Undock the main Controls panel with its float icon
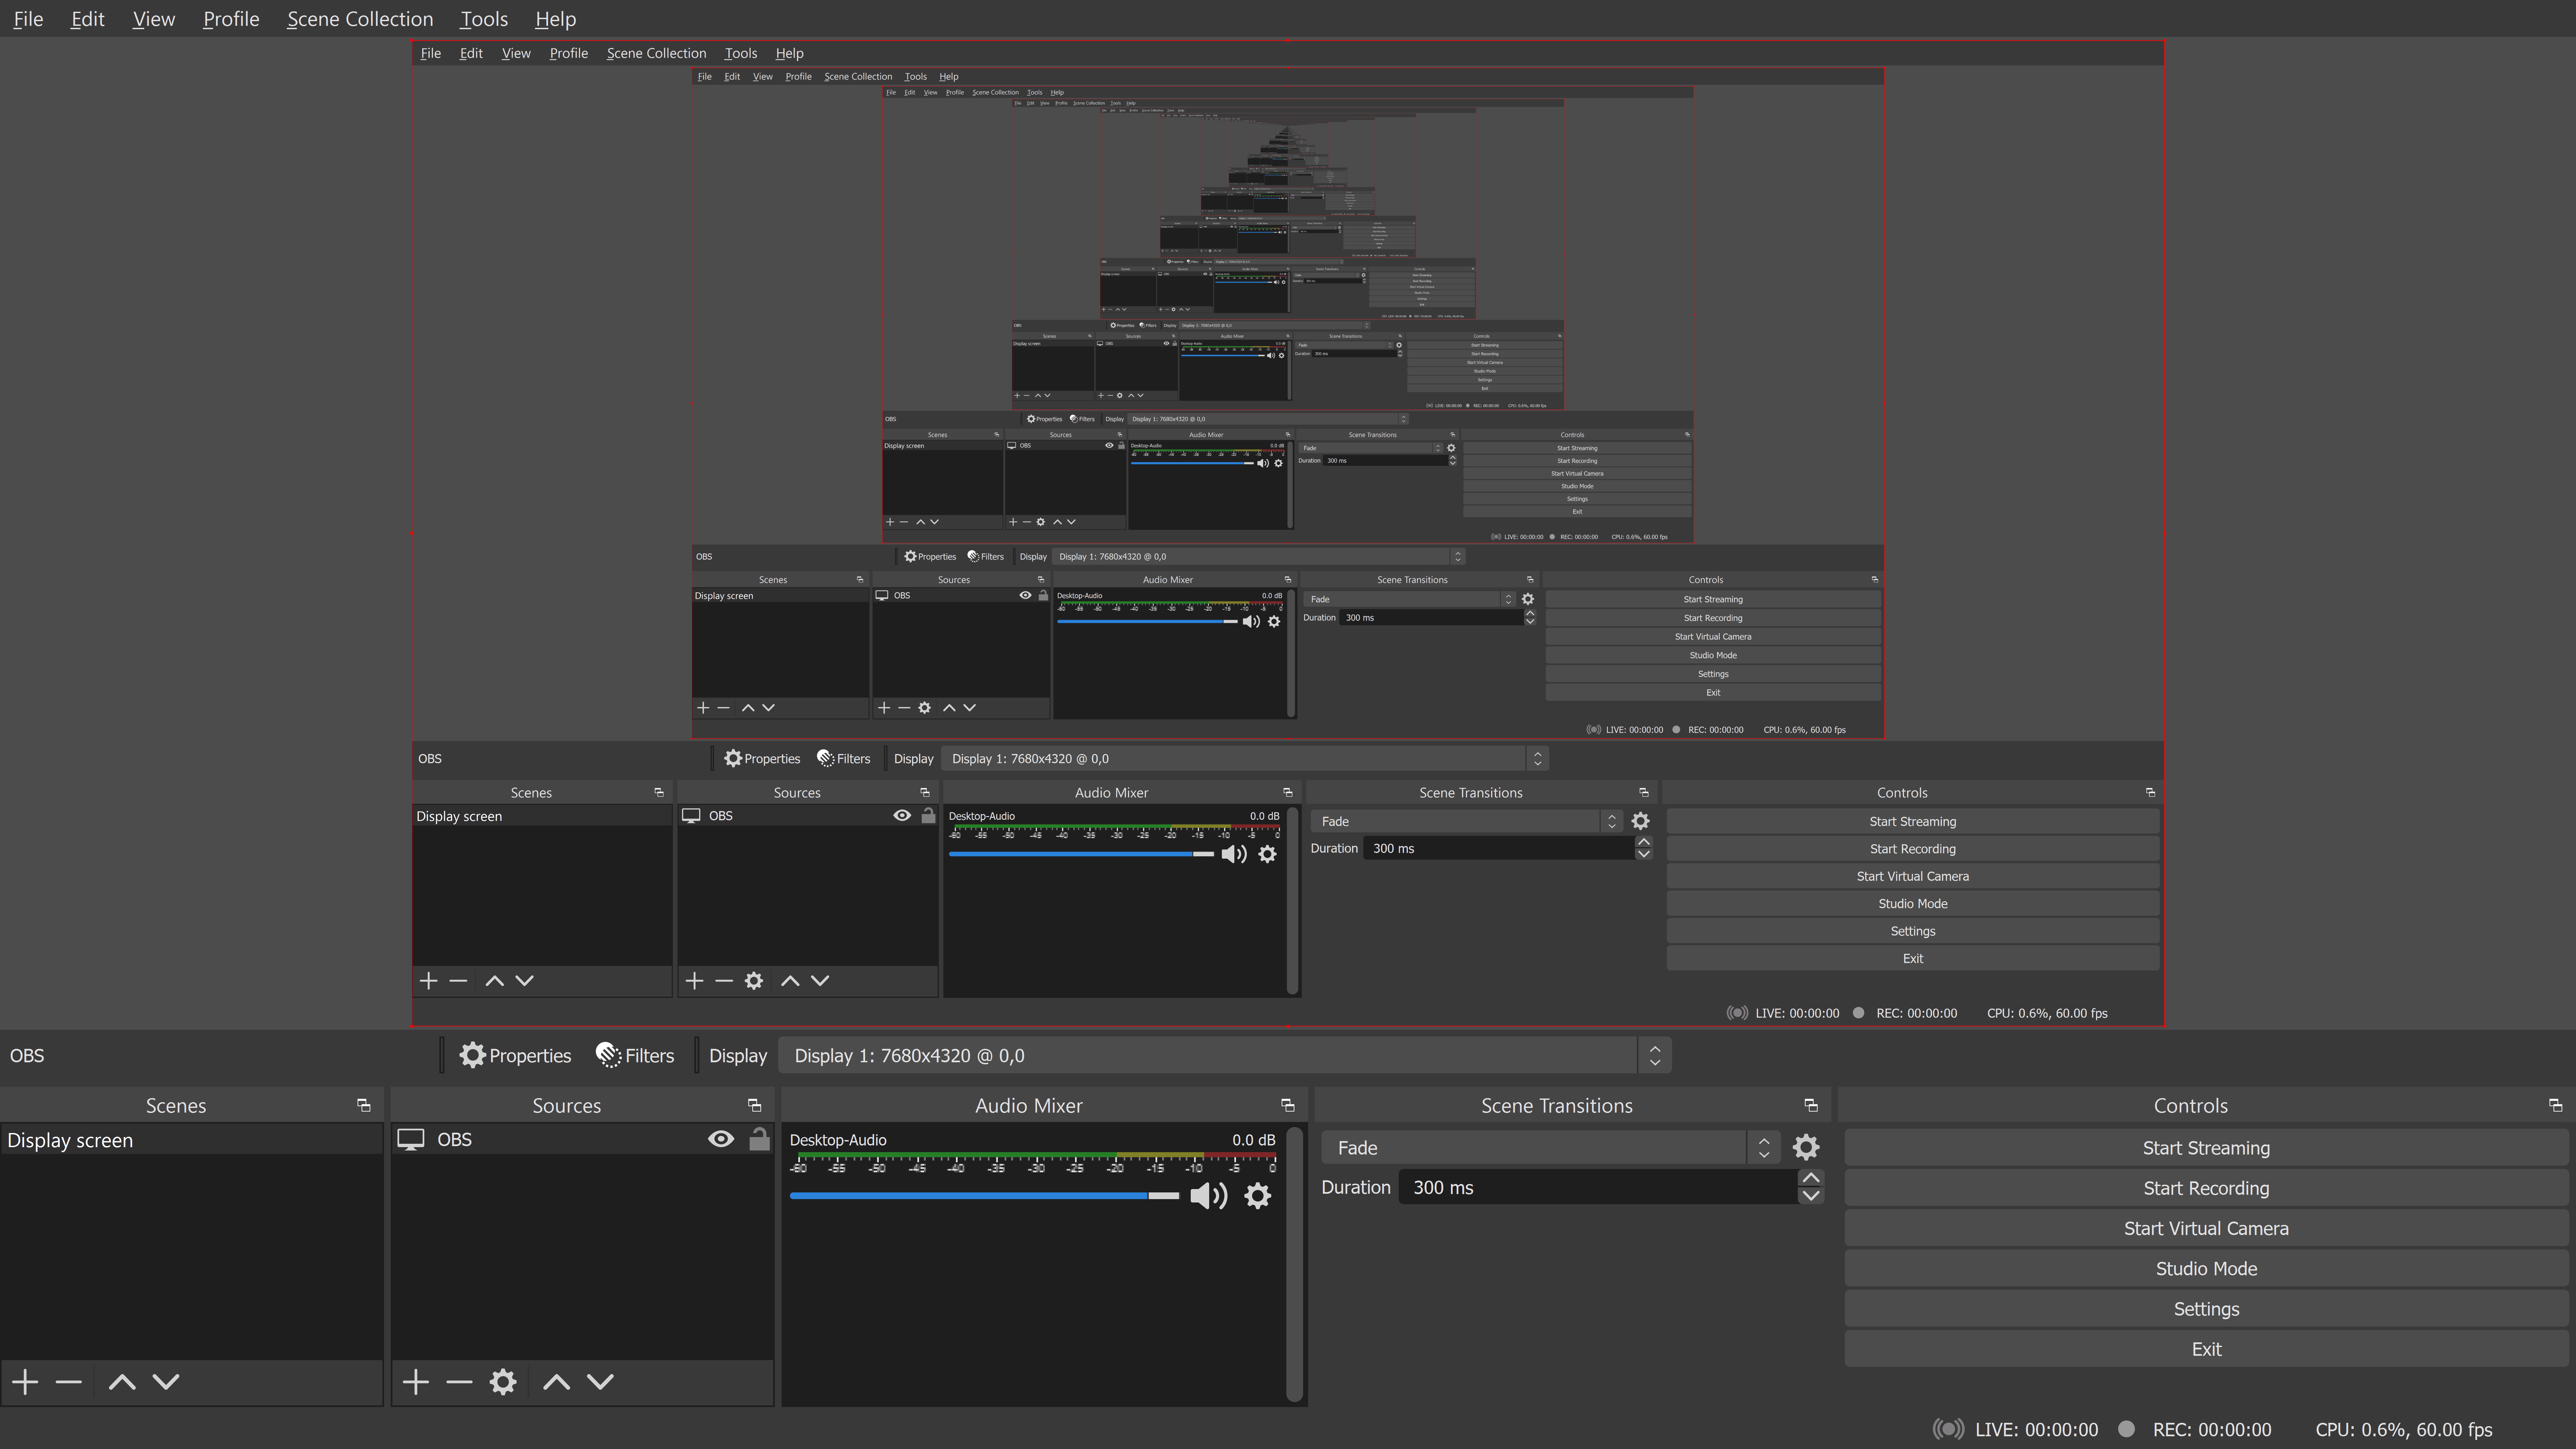This screenshot has width=2576, height=1449. tap(2555, 1105)
